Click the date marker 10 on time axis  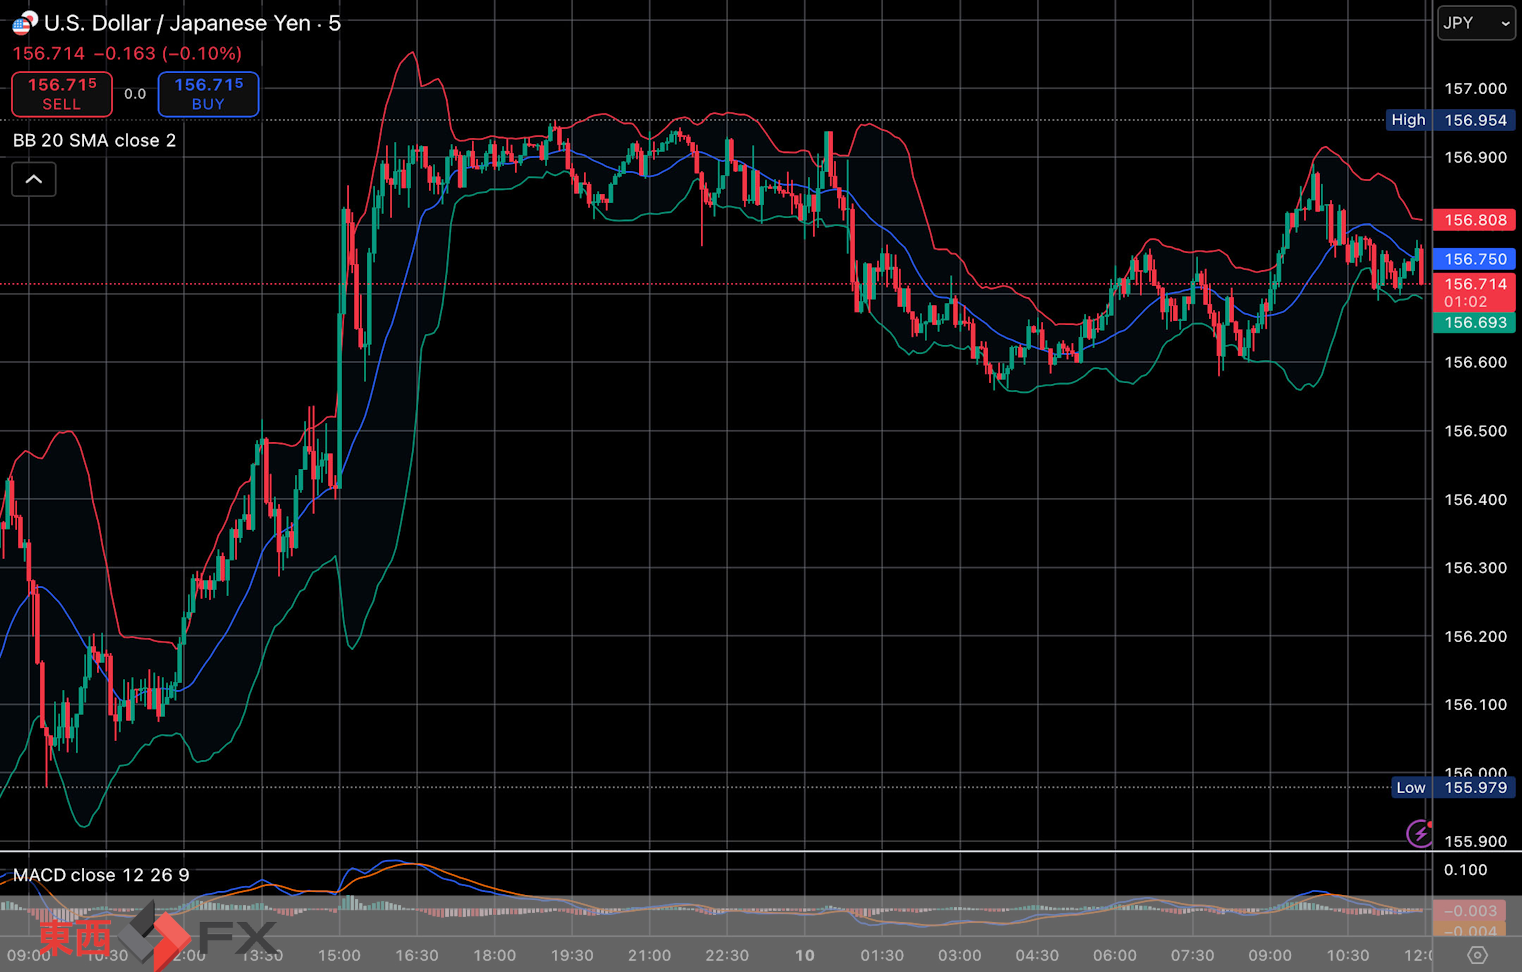coord(804,955)
